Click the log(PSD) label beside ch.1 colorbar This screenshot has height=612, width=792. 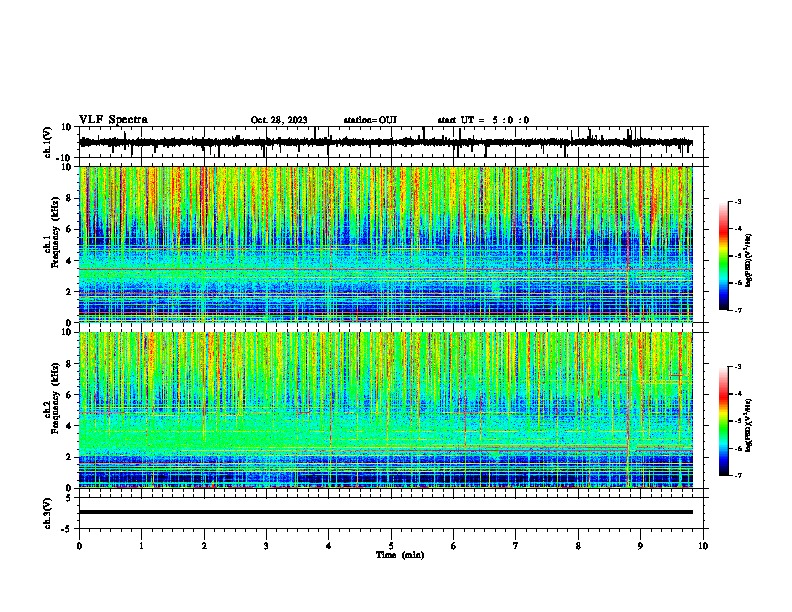(x=749, y=260)
